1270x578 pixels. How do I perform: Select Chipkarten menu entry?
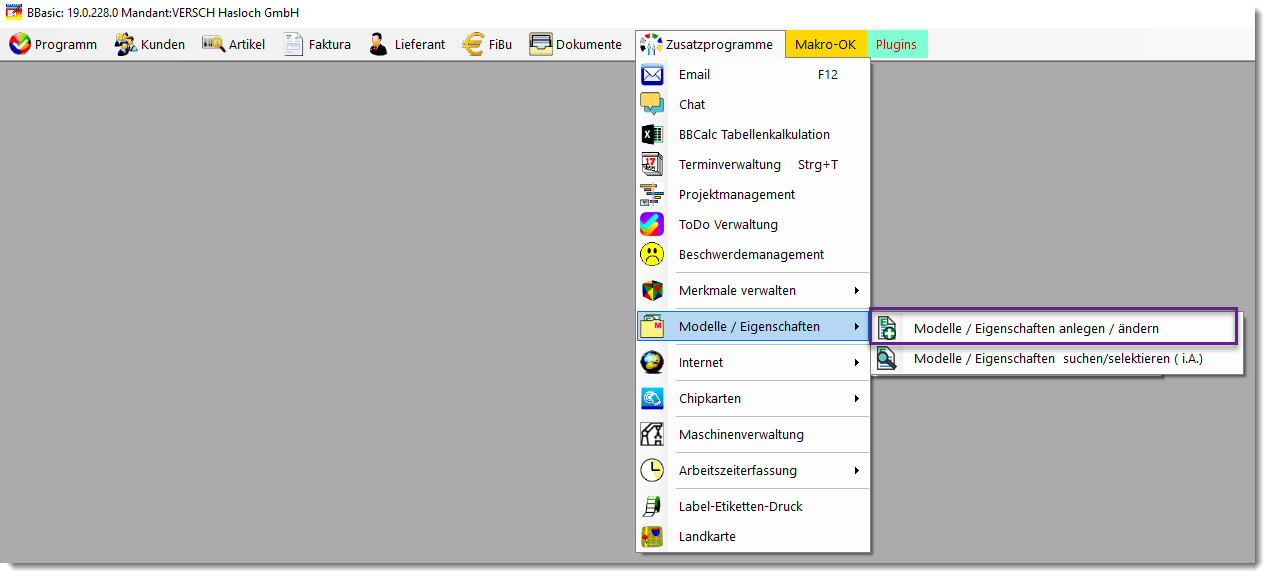pyautogui.click(x=754, y=398)
